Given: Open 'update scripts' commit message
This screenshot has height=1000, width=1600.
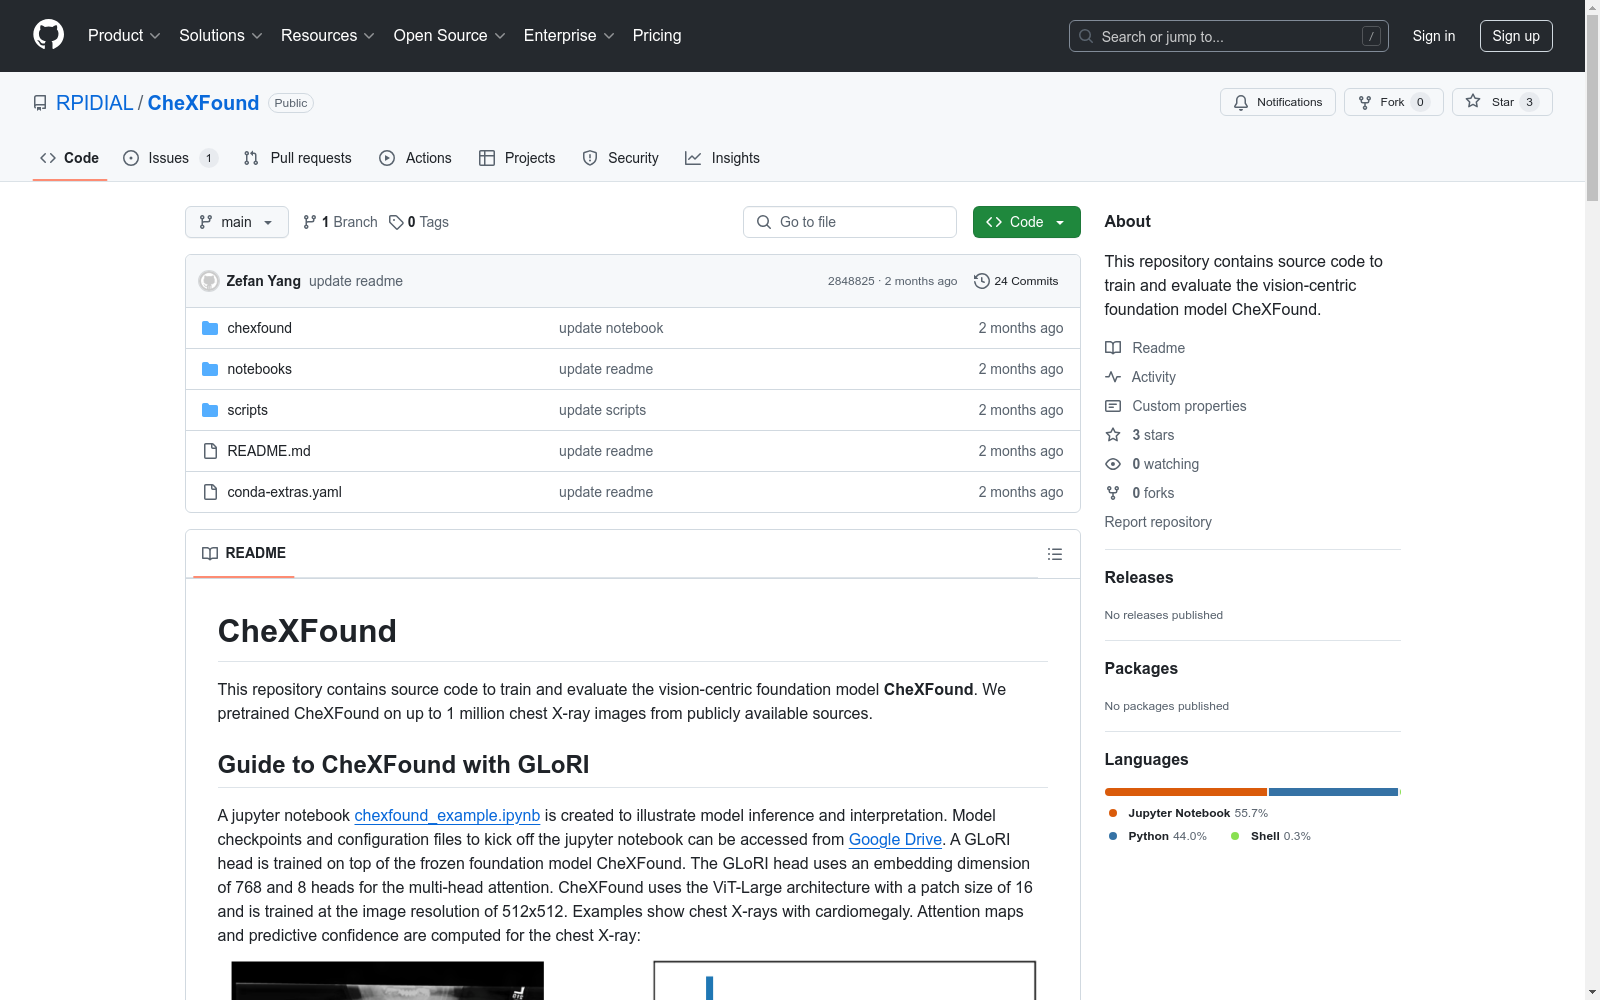Looking at the screenshot, I should coord(602,410).
